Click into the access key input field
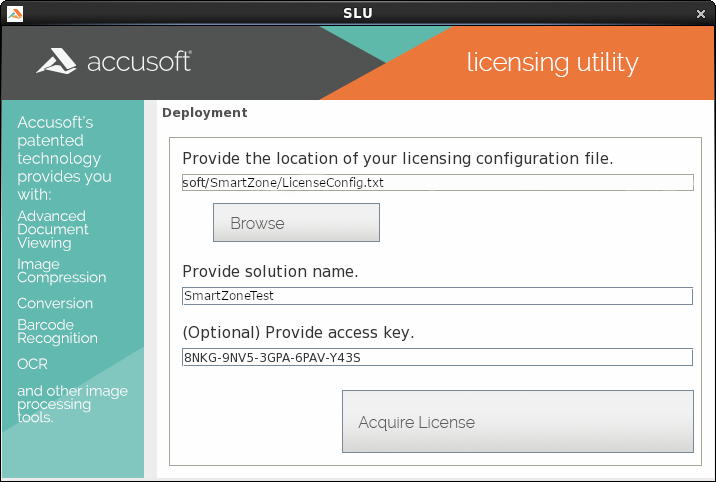The height and width of the screenshot is (482, 716). click(437, 357)
